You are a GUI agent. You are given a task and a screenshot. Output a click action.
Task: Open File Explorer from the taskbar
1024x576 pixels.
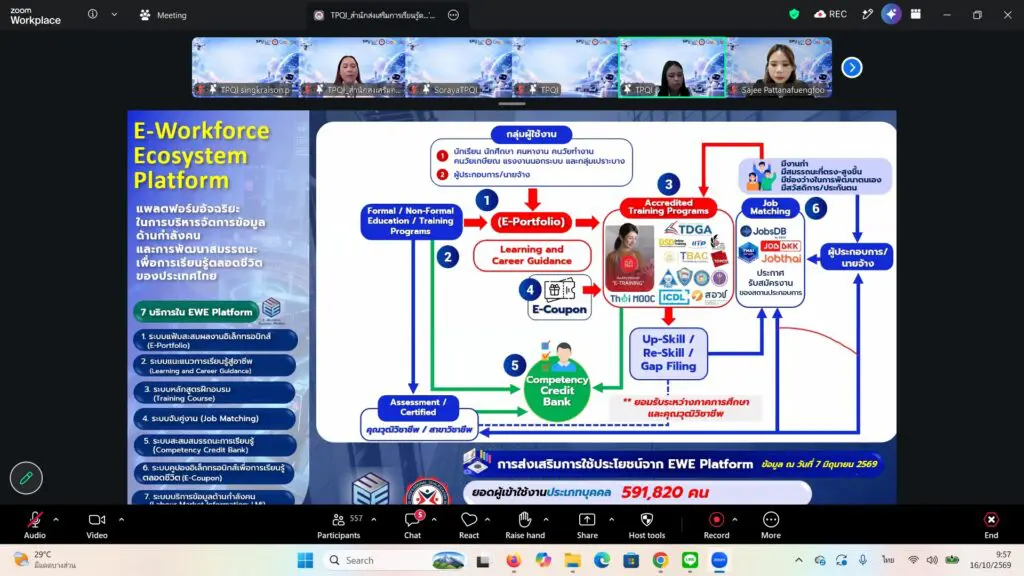[x=573, y=560]
